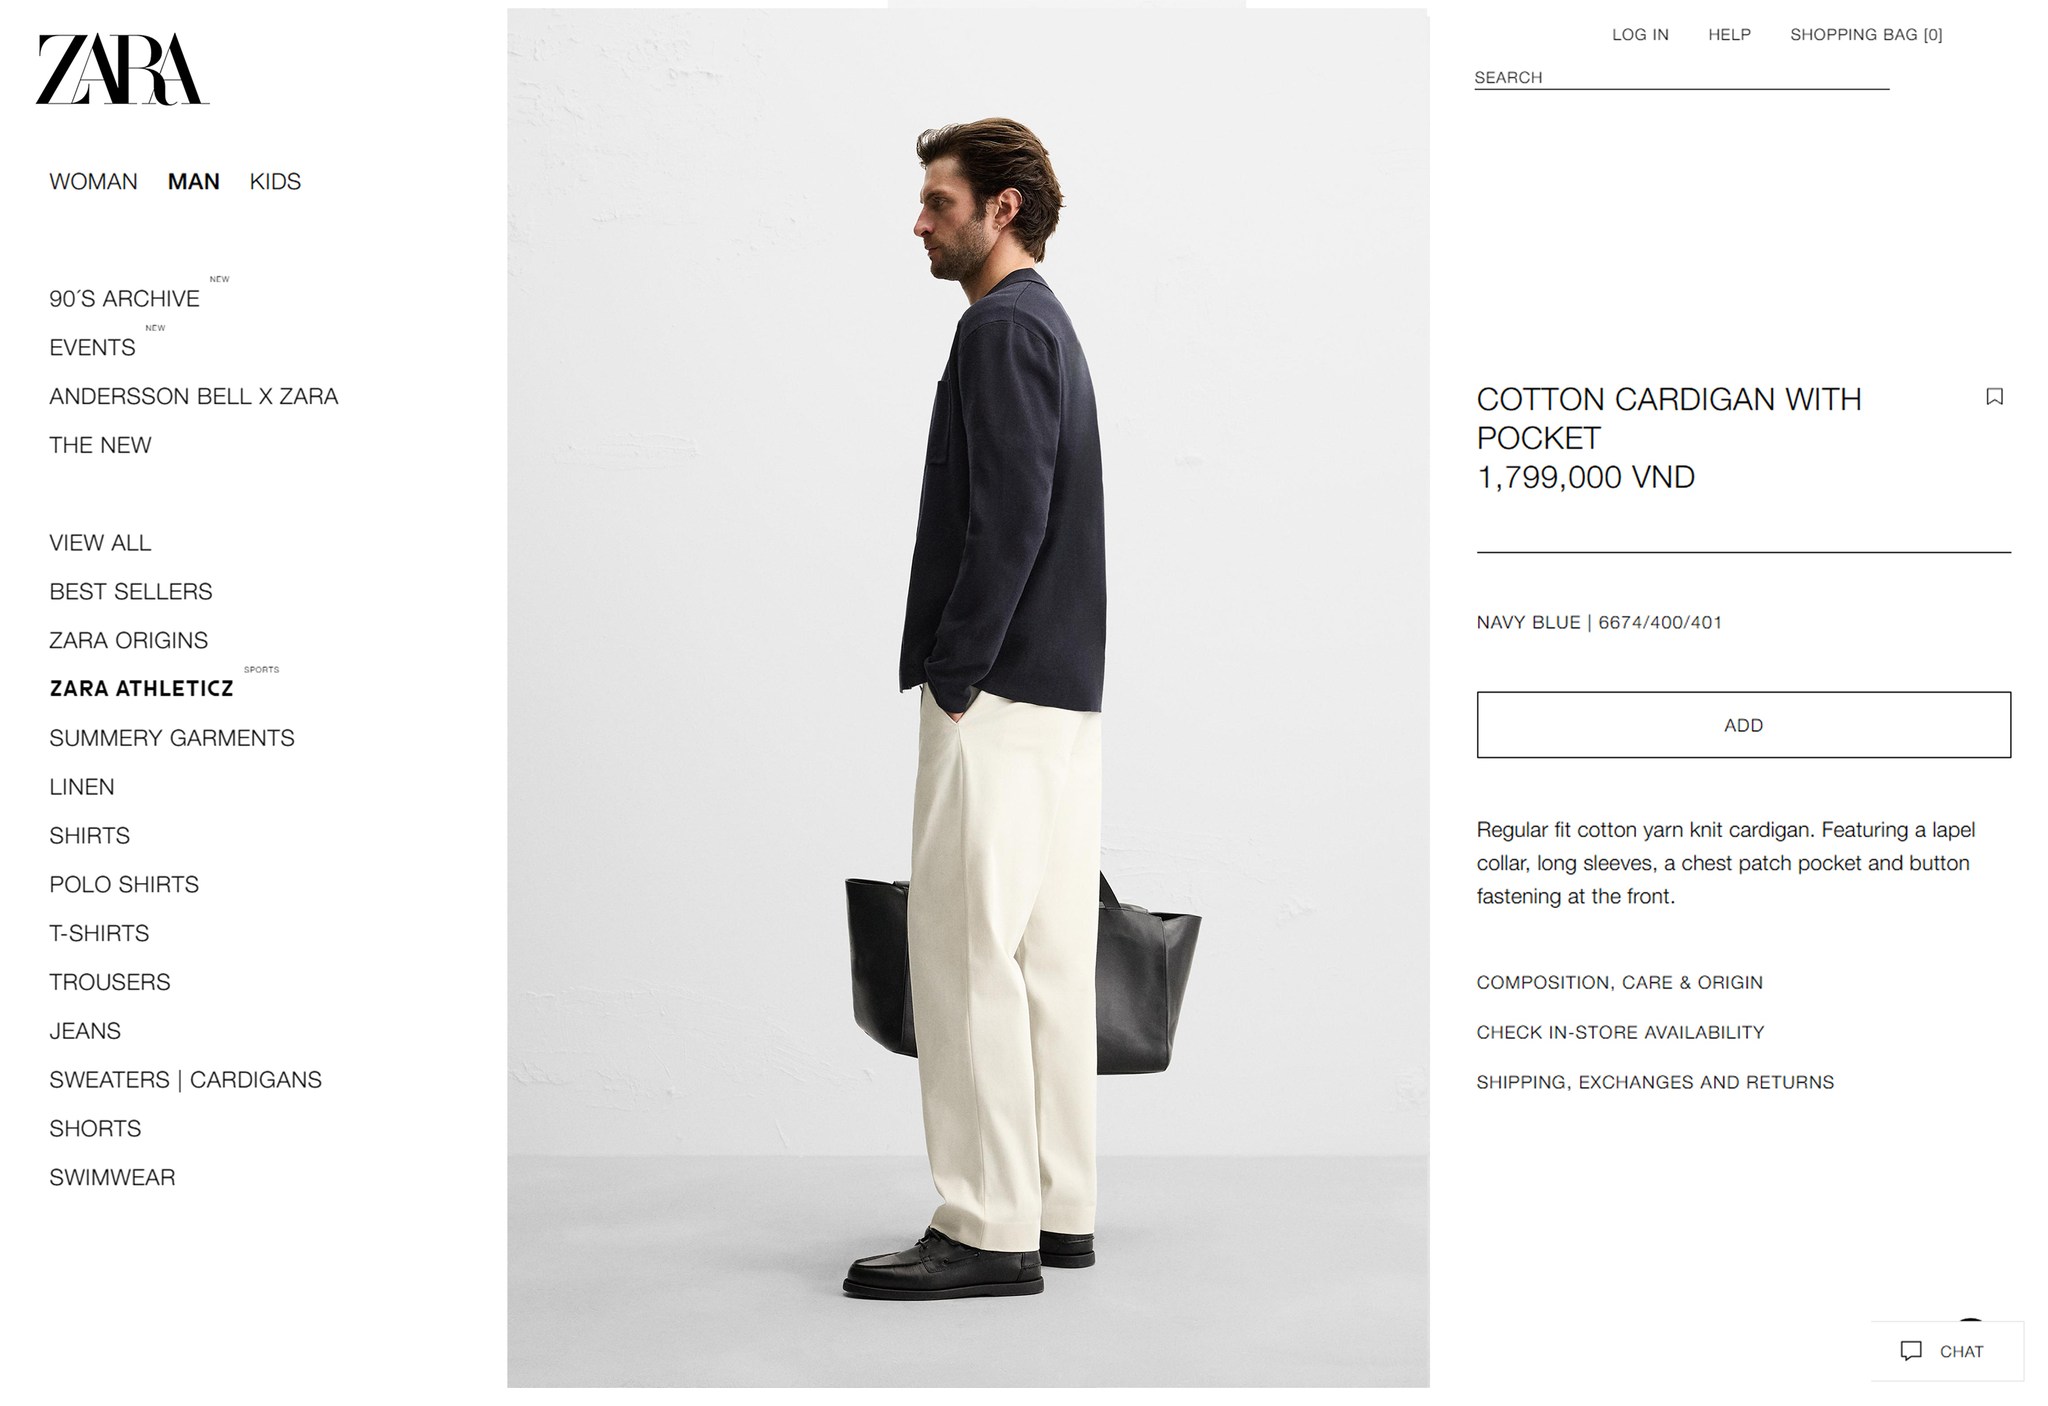Go to Andersson Bell x Zara collection

[194, 397]
